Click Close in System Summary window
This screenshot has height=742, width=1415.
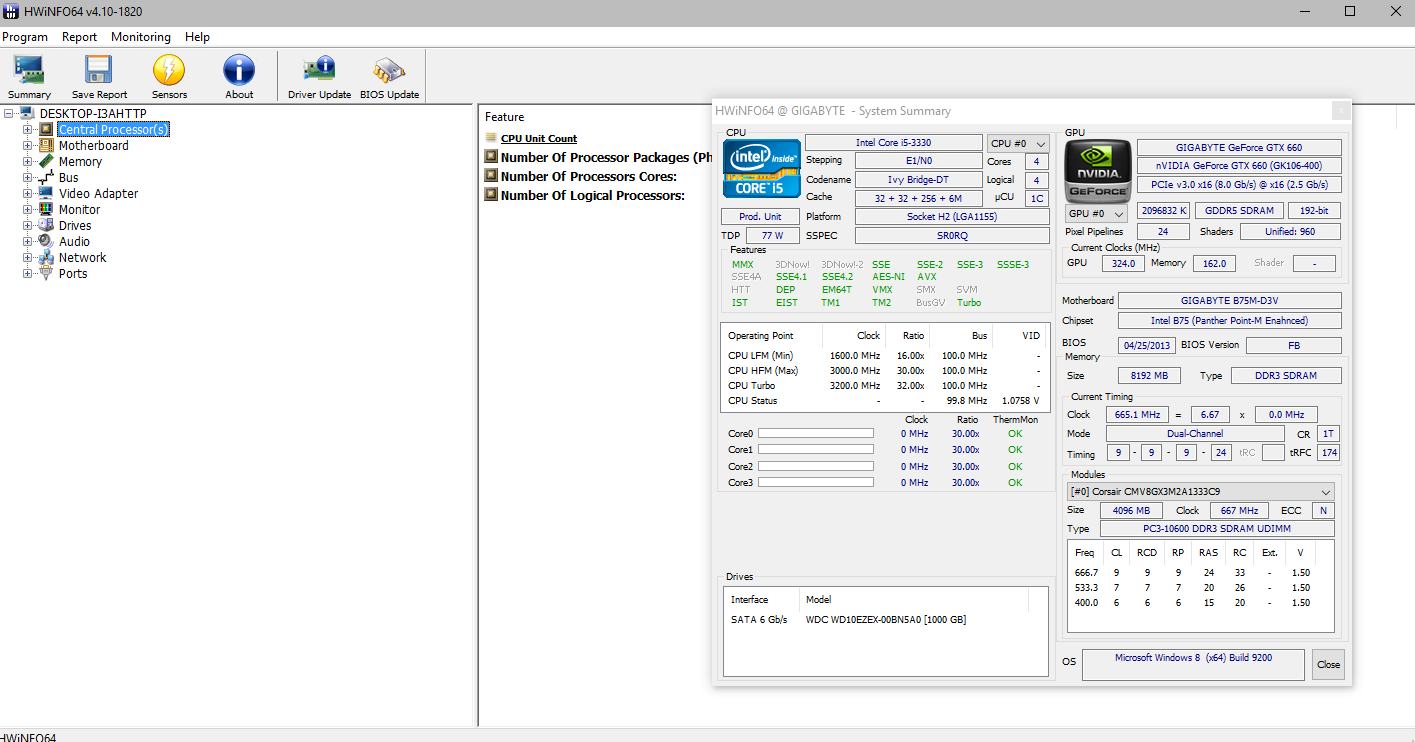click(x=1328, y=665)
